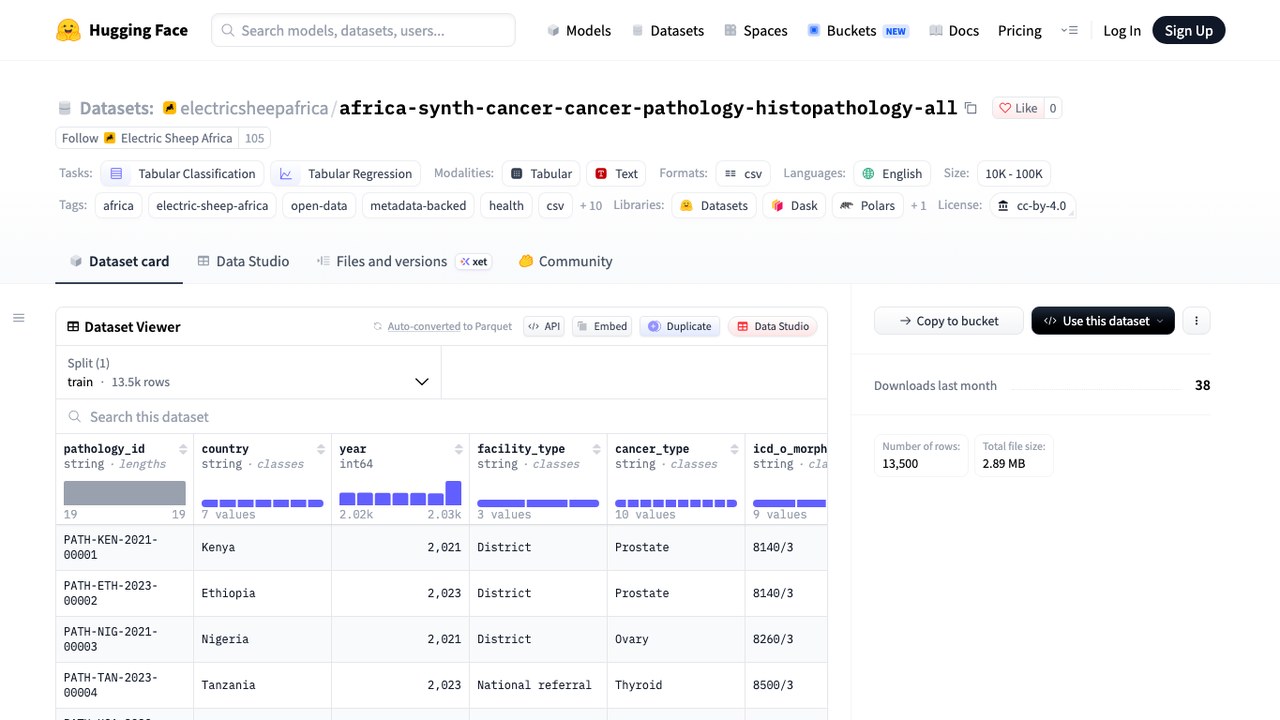Click the Copy to bucket button

coord(948,321)
